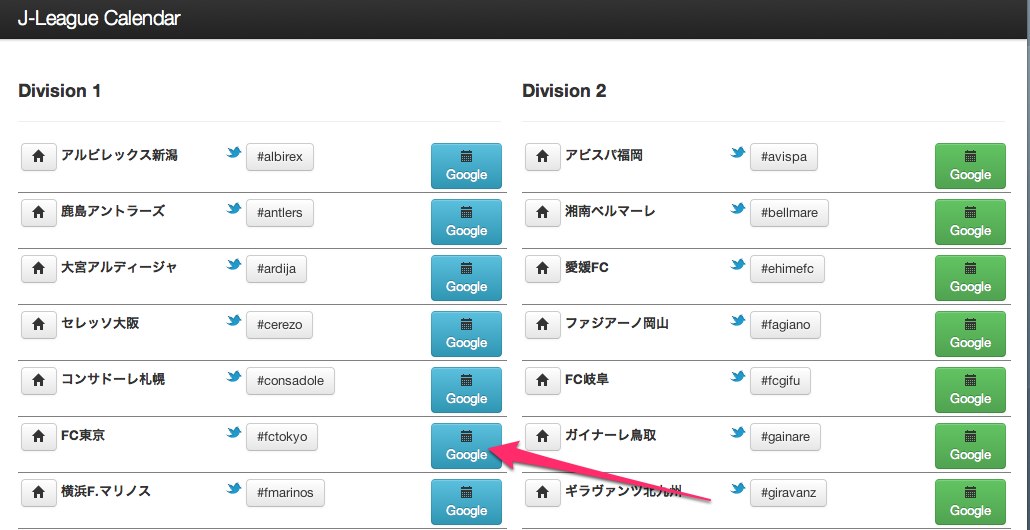Open home page for ガイナーレ鳥取
The image size is (1030, 530).
[543, 436]
